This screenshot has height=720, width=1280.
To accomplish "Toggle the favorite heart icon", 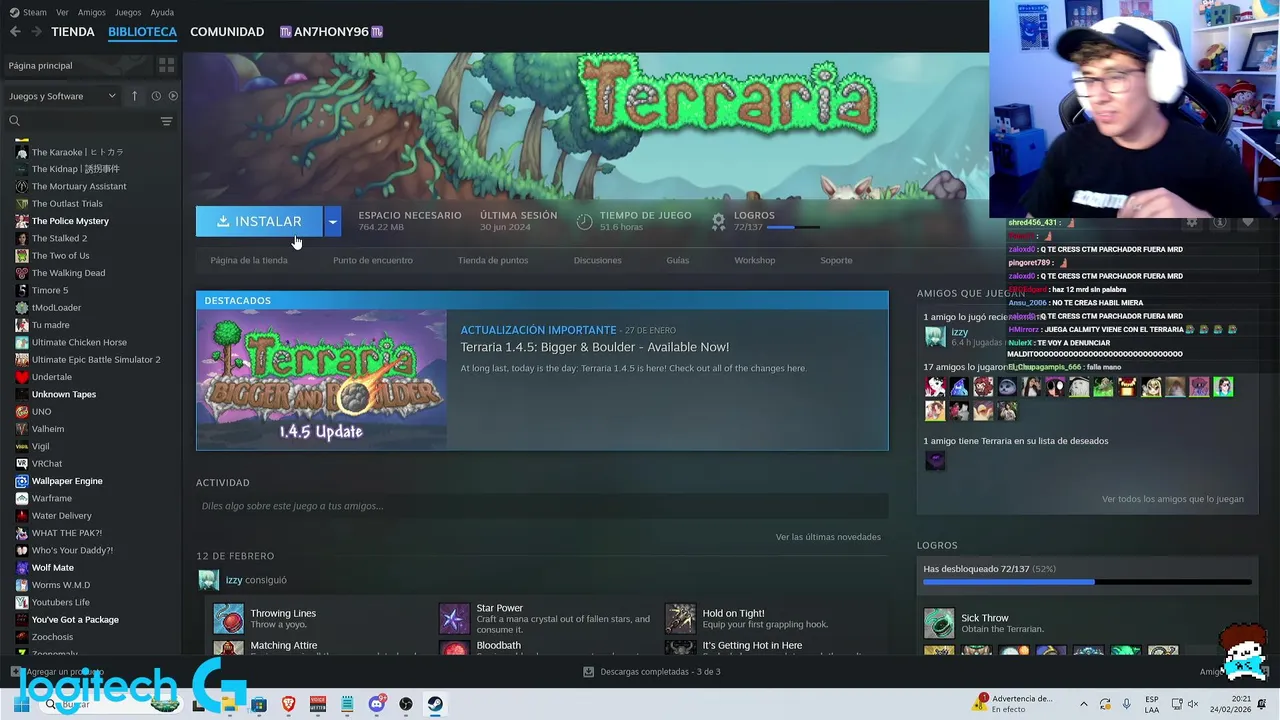I will [x=1248, y=222].
